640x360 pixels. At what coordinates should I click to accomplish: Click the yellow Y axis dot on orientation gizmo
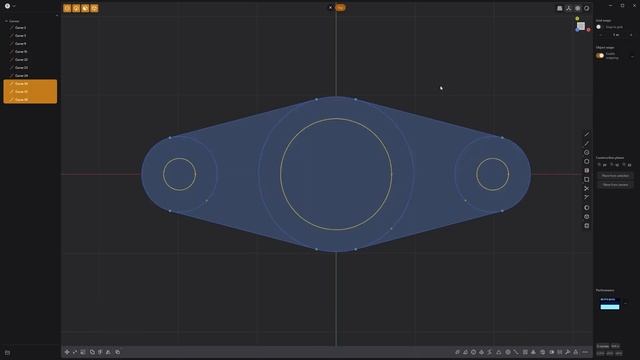pos(577,18)
